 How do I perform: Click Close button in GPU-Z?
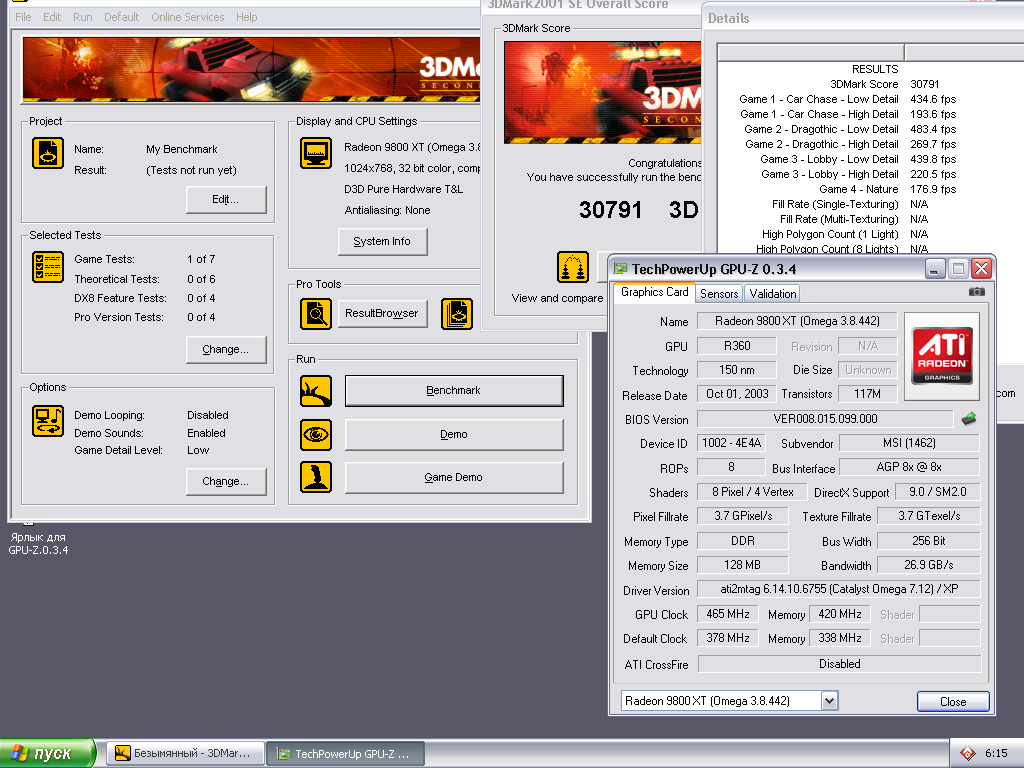953,701
